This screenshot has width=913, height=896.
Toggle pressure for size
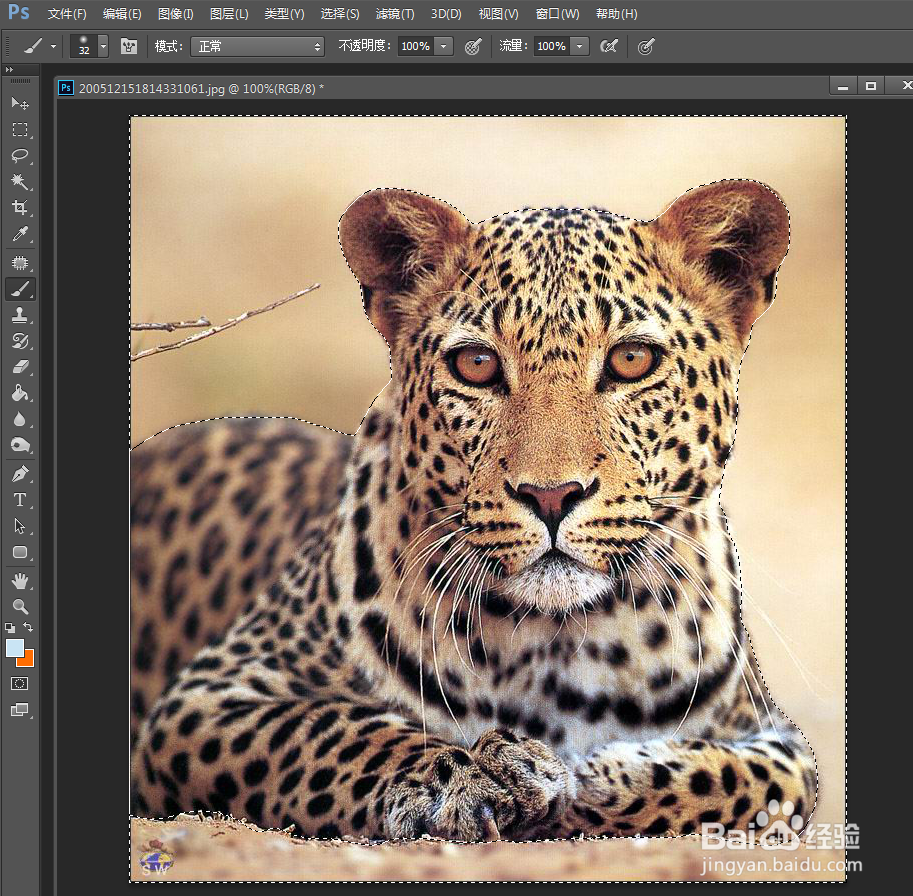tap(646, 47)
